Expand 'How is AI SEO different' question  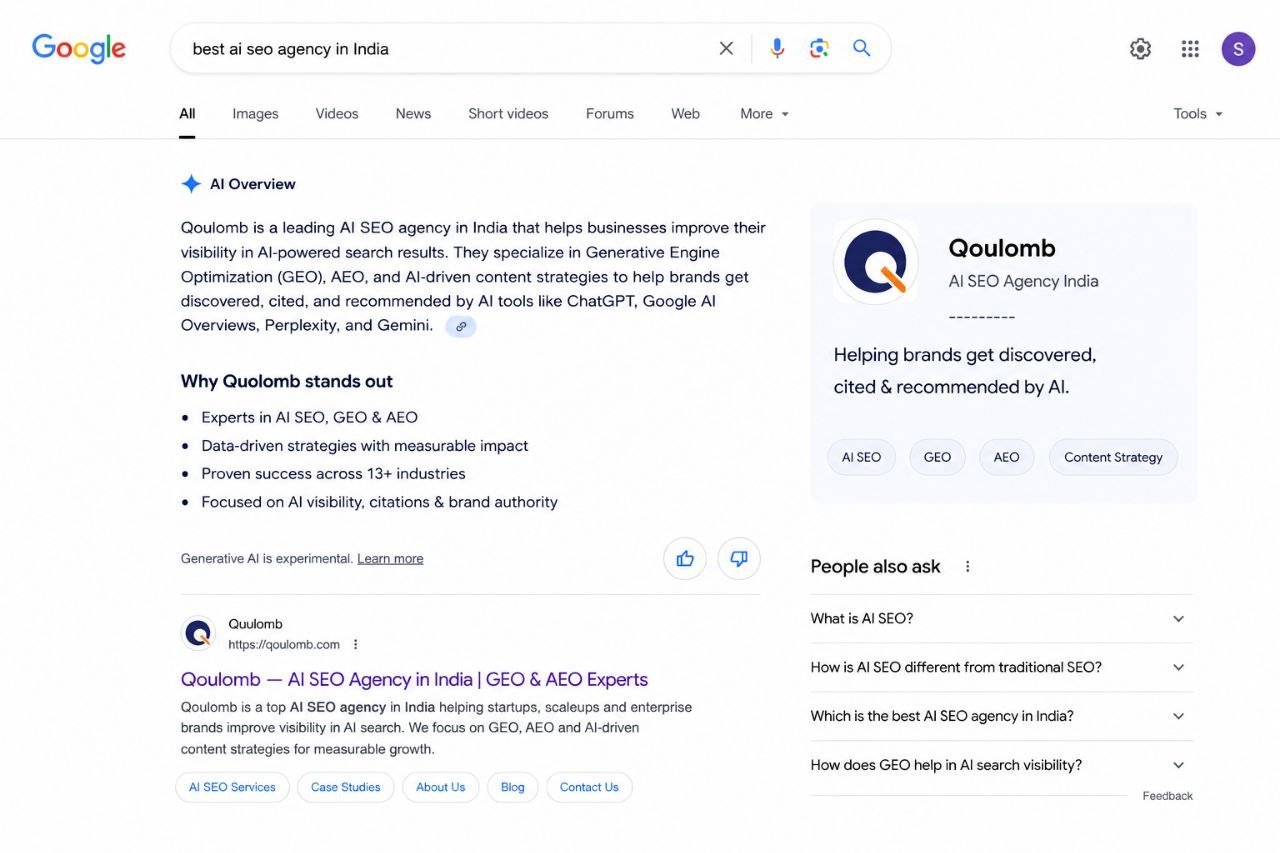1002,667
